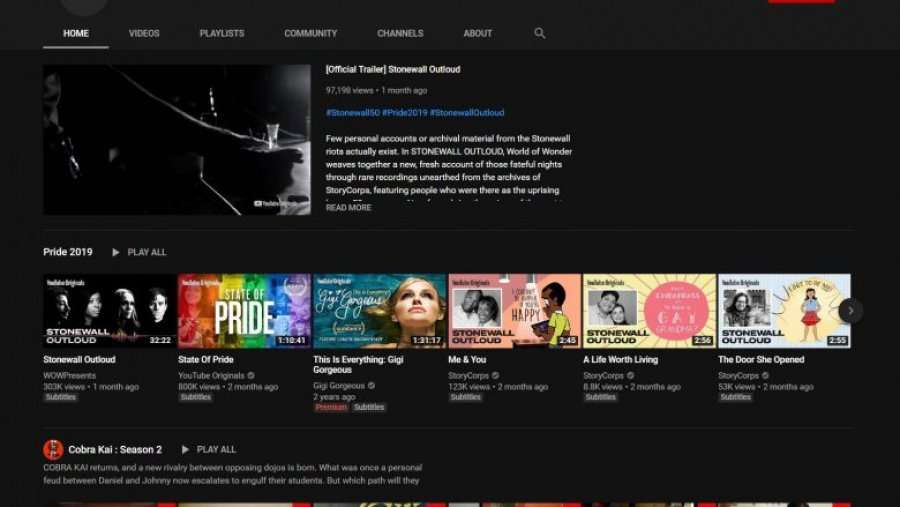The image size is (900, 507).
Task: Click the Cobra Kai season description text
Action: 232,474
